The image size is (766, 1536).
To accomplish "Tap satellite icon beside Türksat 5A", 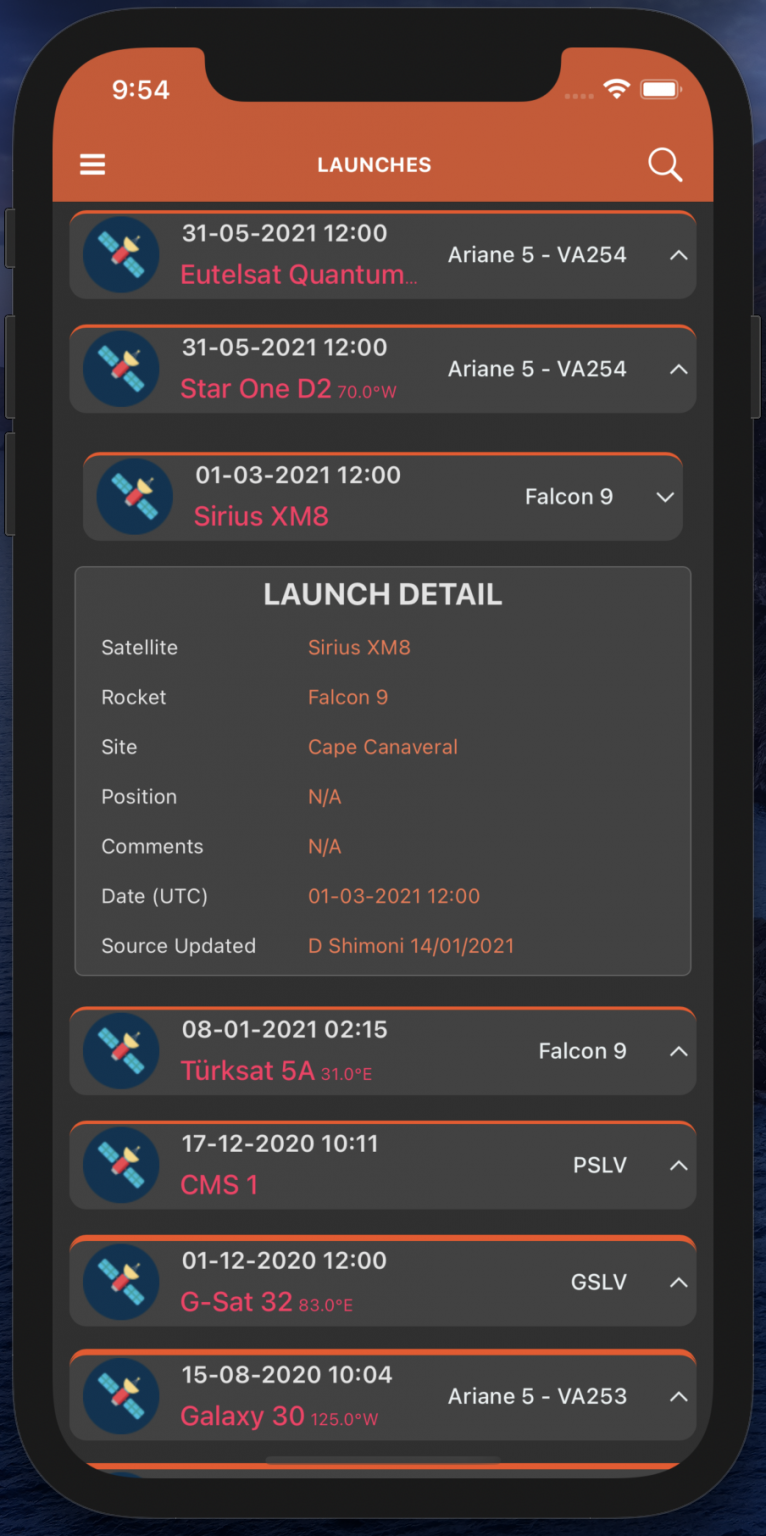I will tap(121, 1050).
